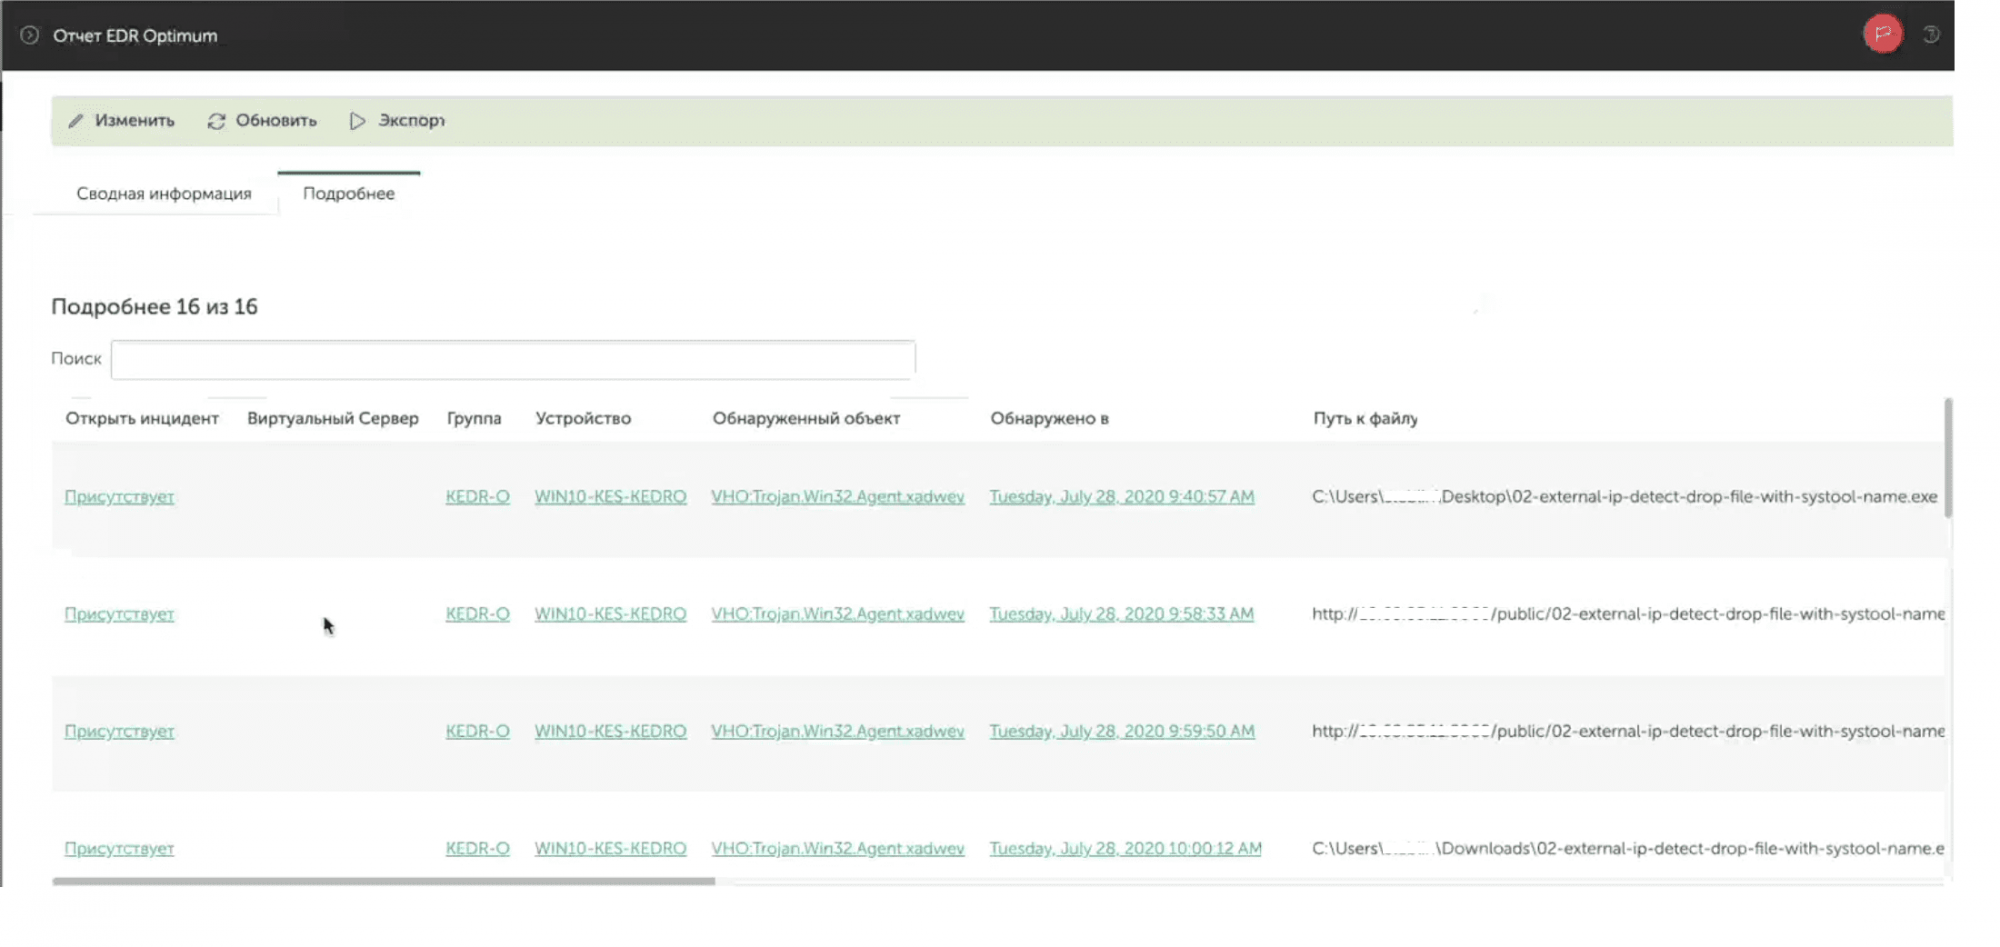Select the Подробнее tab
2000x947 pixels.
coord(349,193)
